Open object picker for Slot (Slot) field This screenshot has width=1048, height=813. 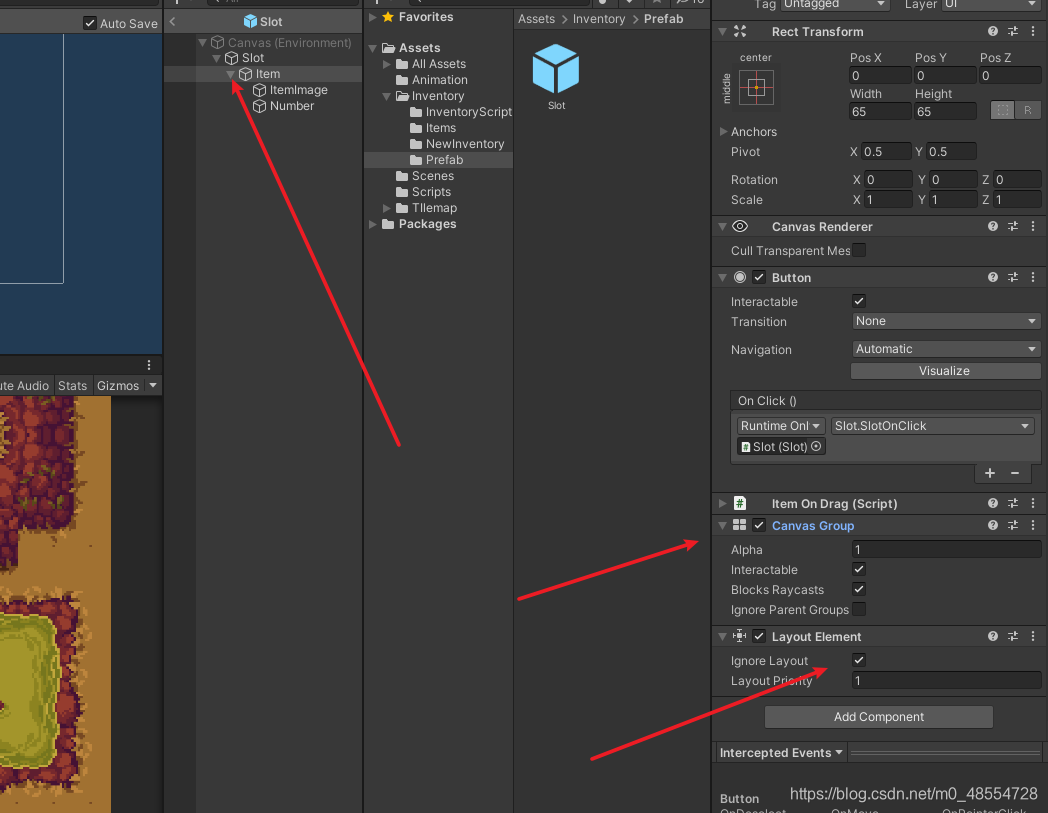click(x=816, y=447)
